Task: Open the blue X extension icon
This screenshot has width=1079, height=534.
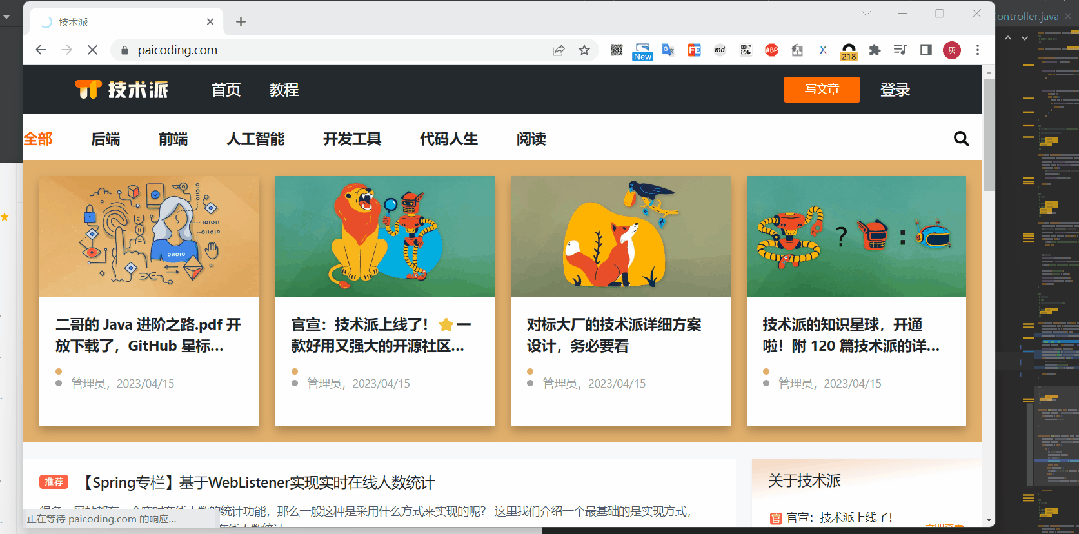Action: (822, 50)
